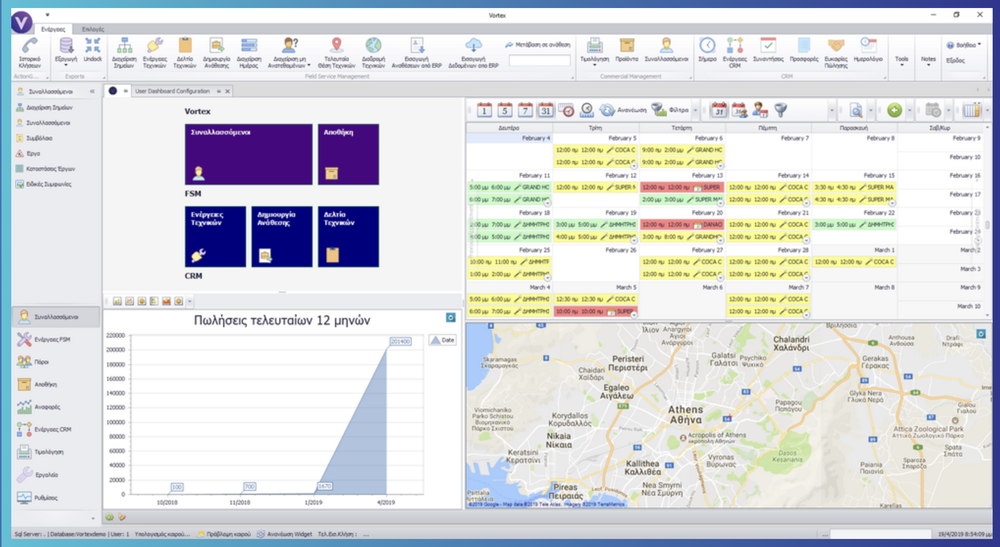
Task: Switch to the Επιλογές ribbon tab
Action: [x=94, y=30]
